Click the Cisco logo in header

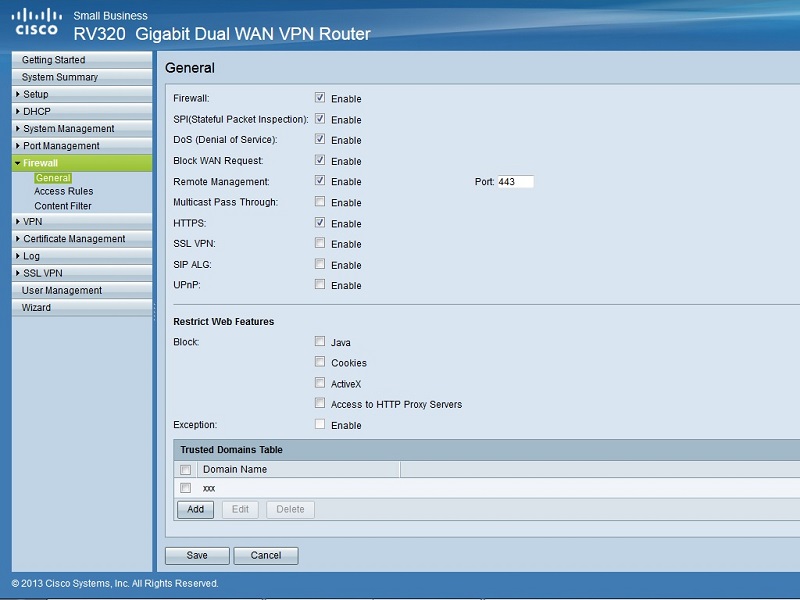(x=36, y=22)
